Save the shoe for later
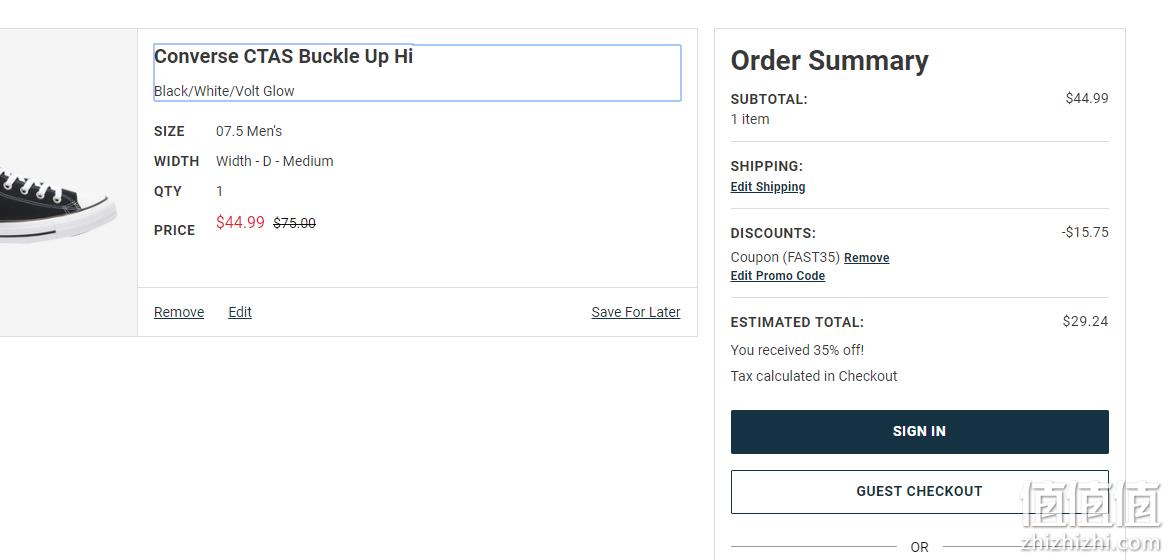The height and width of the screenshot is (560, 1170). pyautogui.click(x=636, y=312)
